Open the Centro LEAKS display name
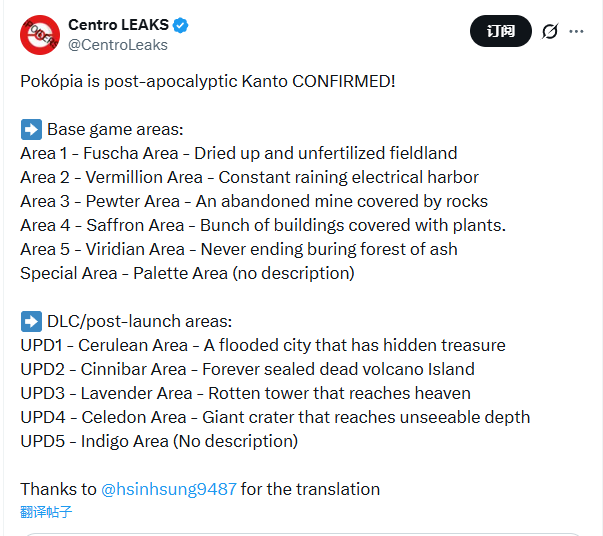This screenshot has width=603, height=536. coord(118,25)
